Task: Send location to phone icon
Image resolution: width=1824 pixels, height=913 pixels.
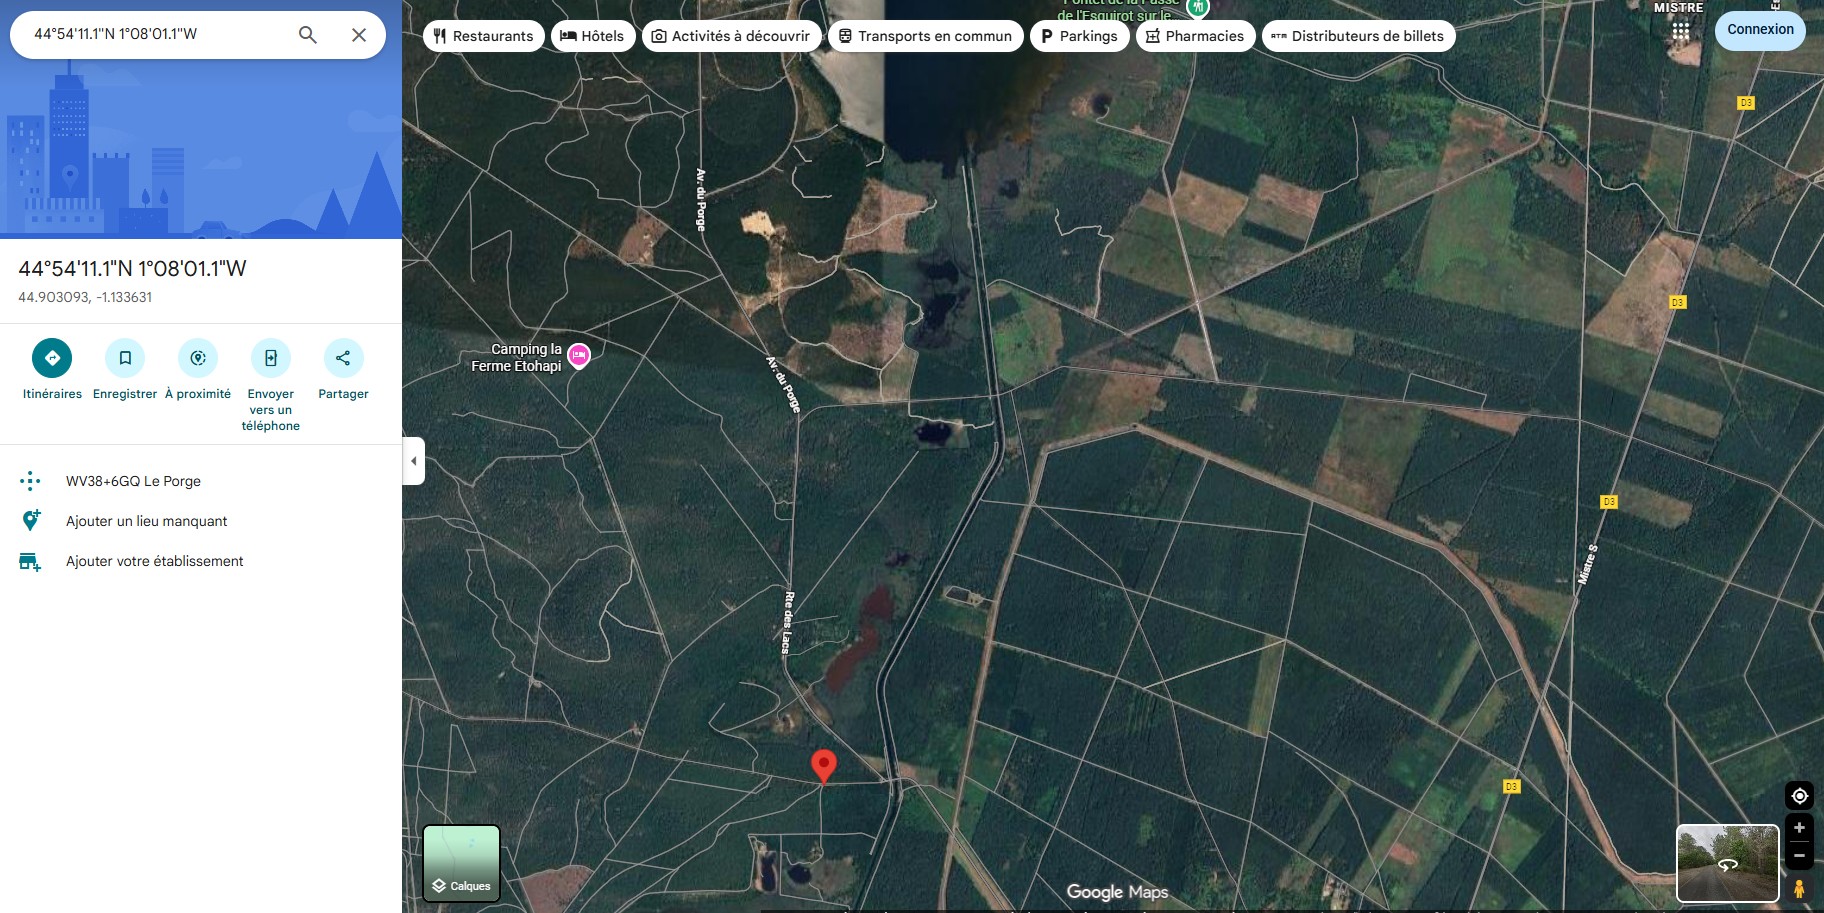Action: (x=271, y=358)
